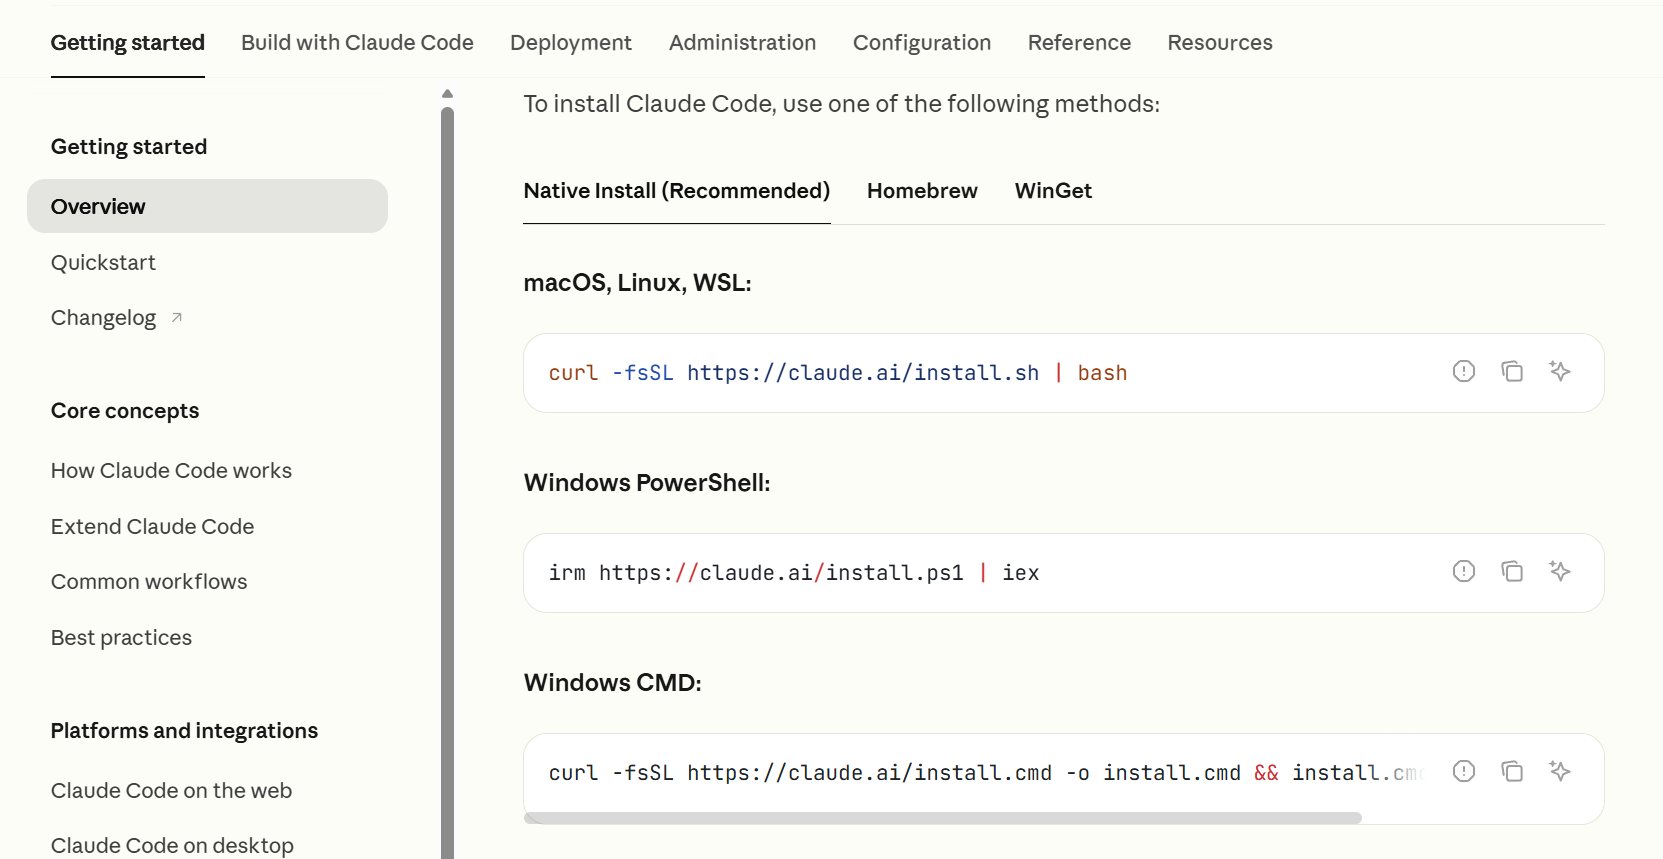The width and height of the screenshot is (1663, 859).
Task: Ask AI about the bash install command
Action: 1560,372
